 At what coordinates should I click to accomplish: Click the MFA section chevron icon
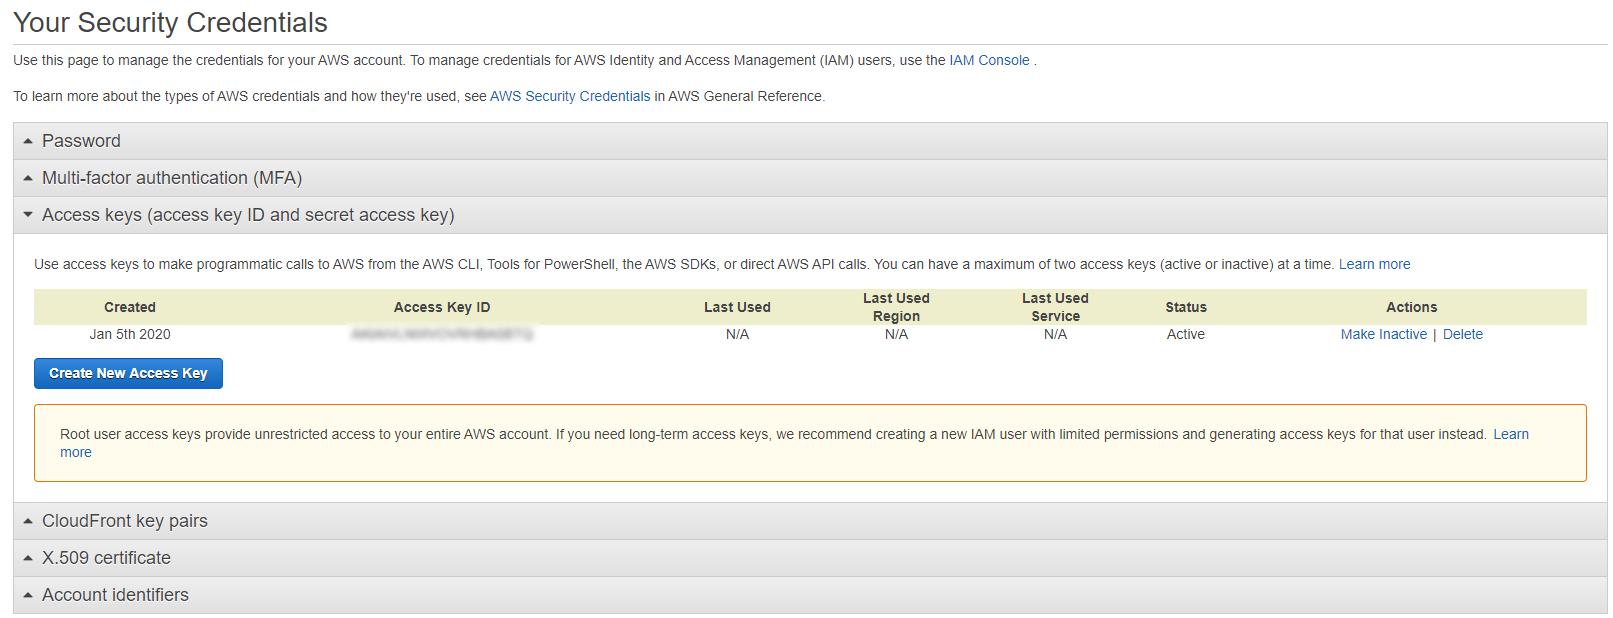(x=27, y=178)
